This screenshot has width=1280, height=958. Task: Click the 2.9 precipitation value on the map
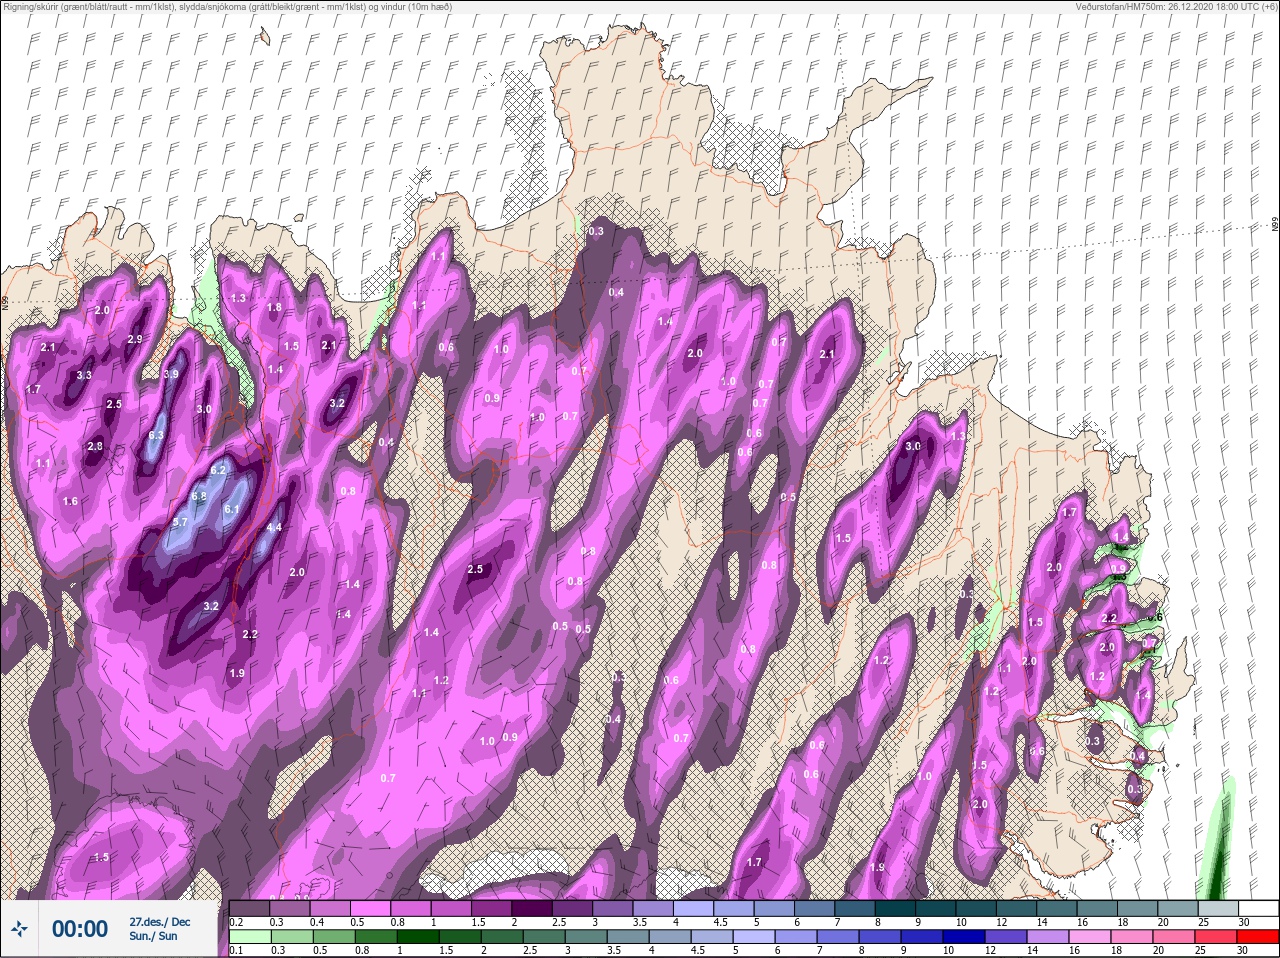[x=135, y=340]
